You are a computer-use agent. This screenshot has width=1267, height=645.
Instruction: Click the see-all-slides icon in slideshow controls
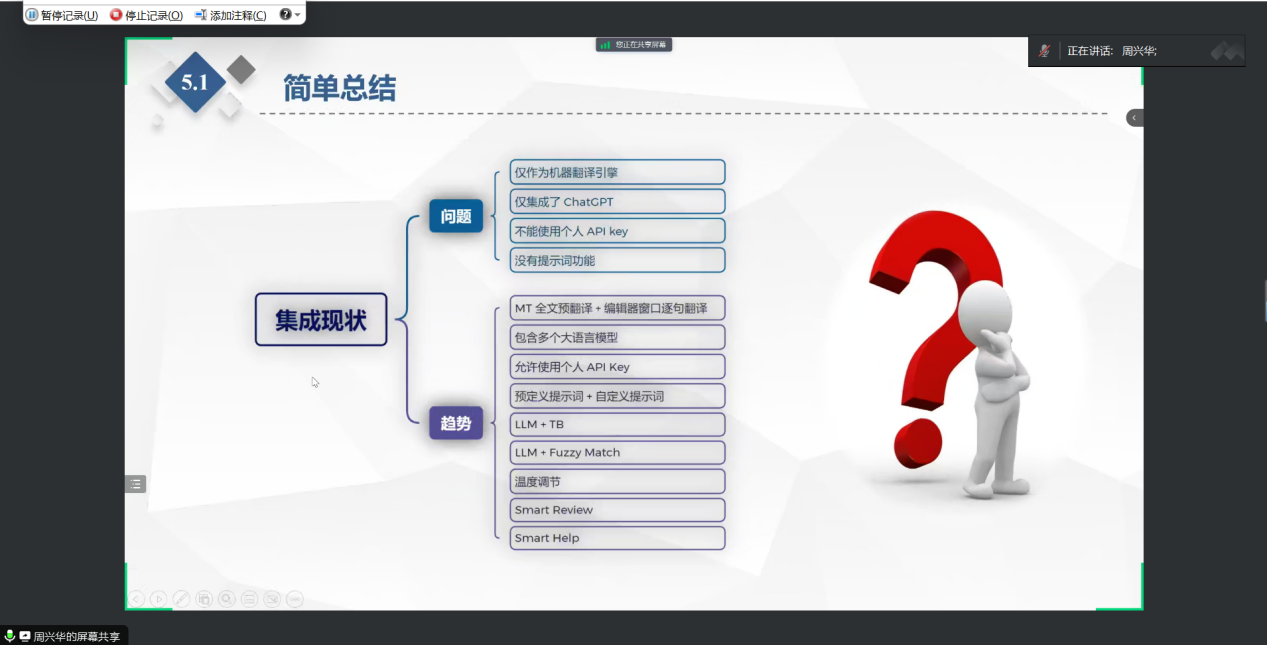(204, 599)
